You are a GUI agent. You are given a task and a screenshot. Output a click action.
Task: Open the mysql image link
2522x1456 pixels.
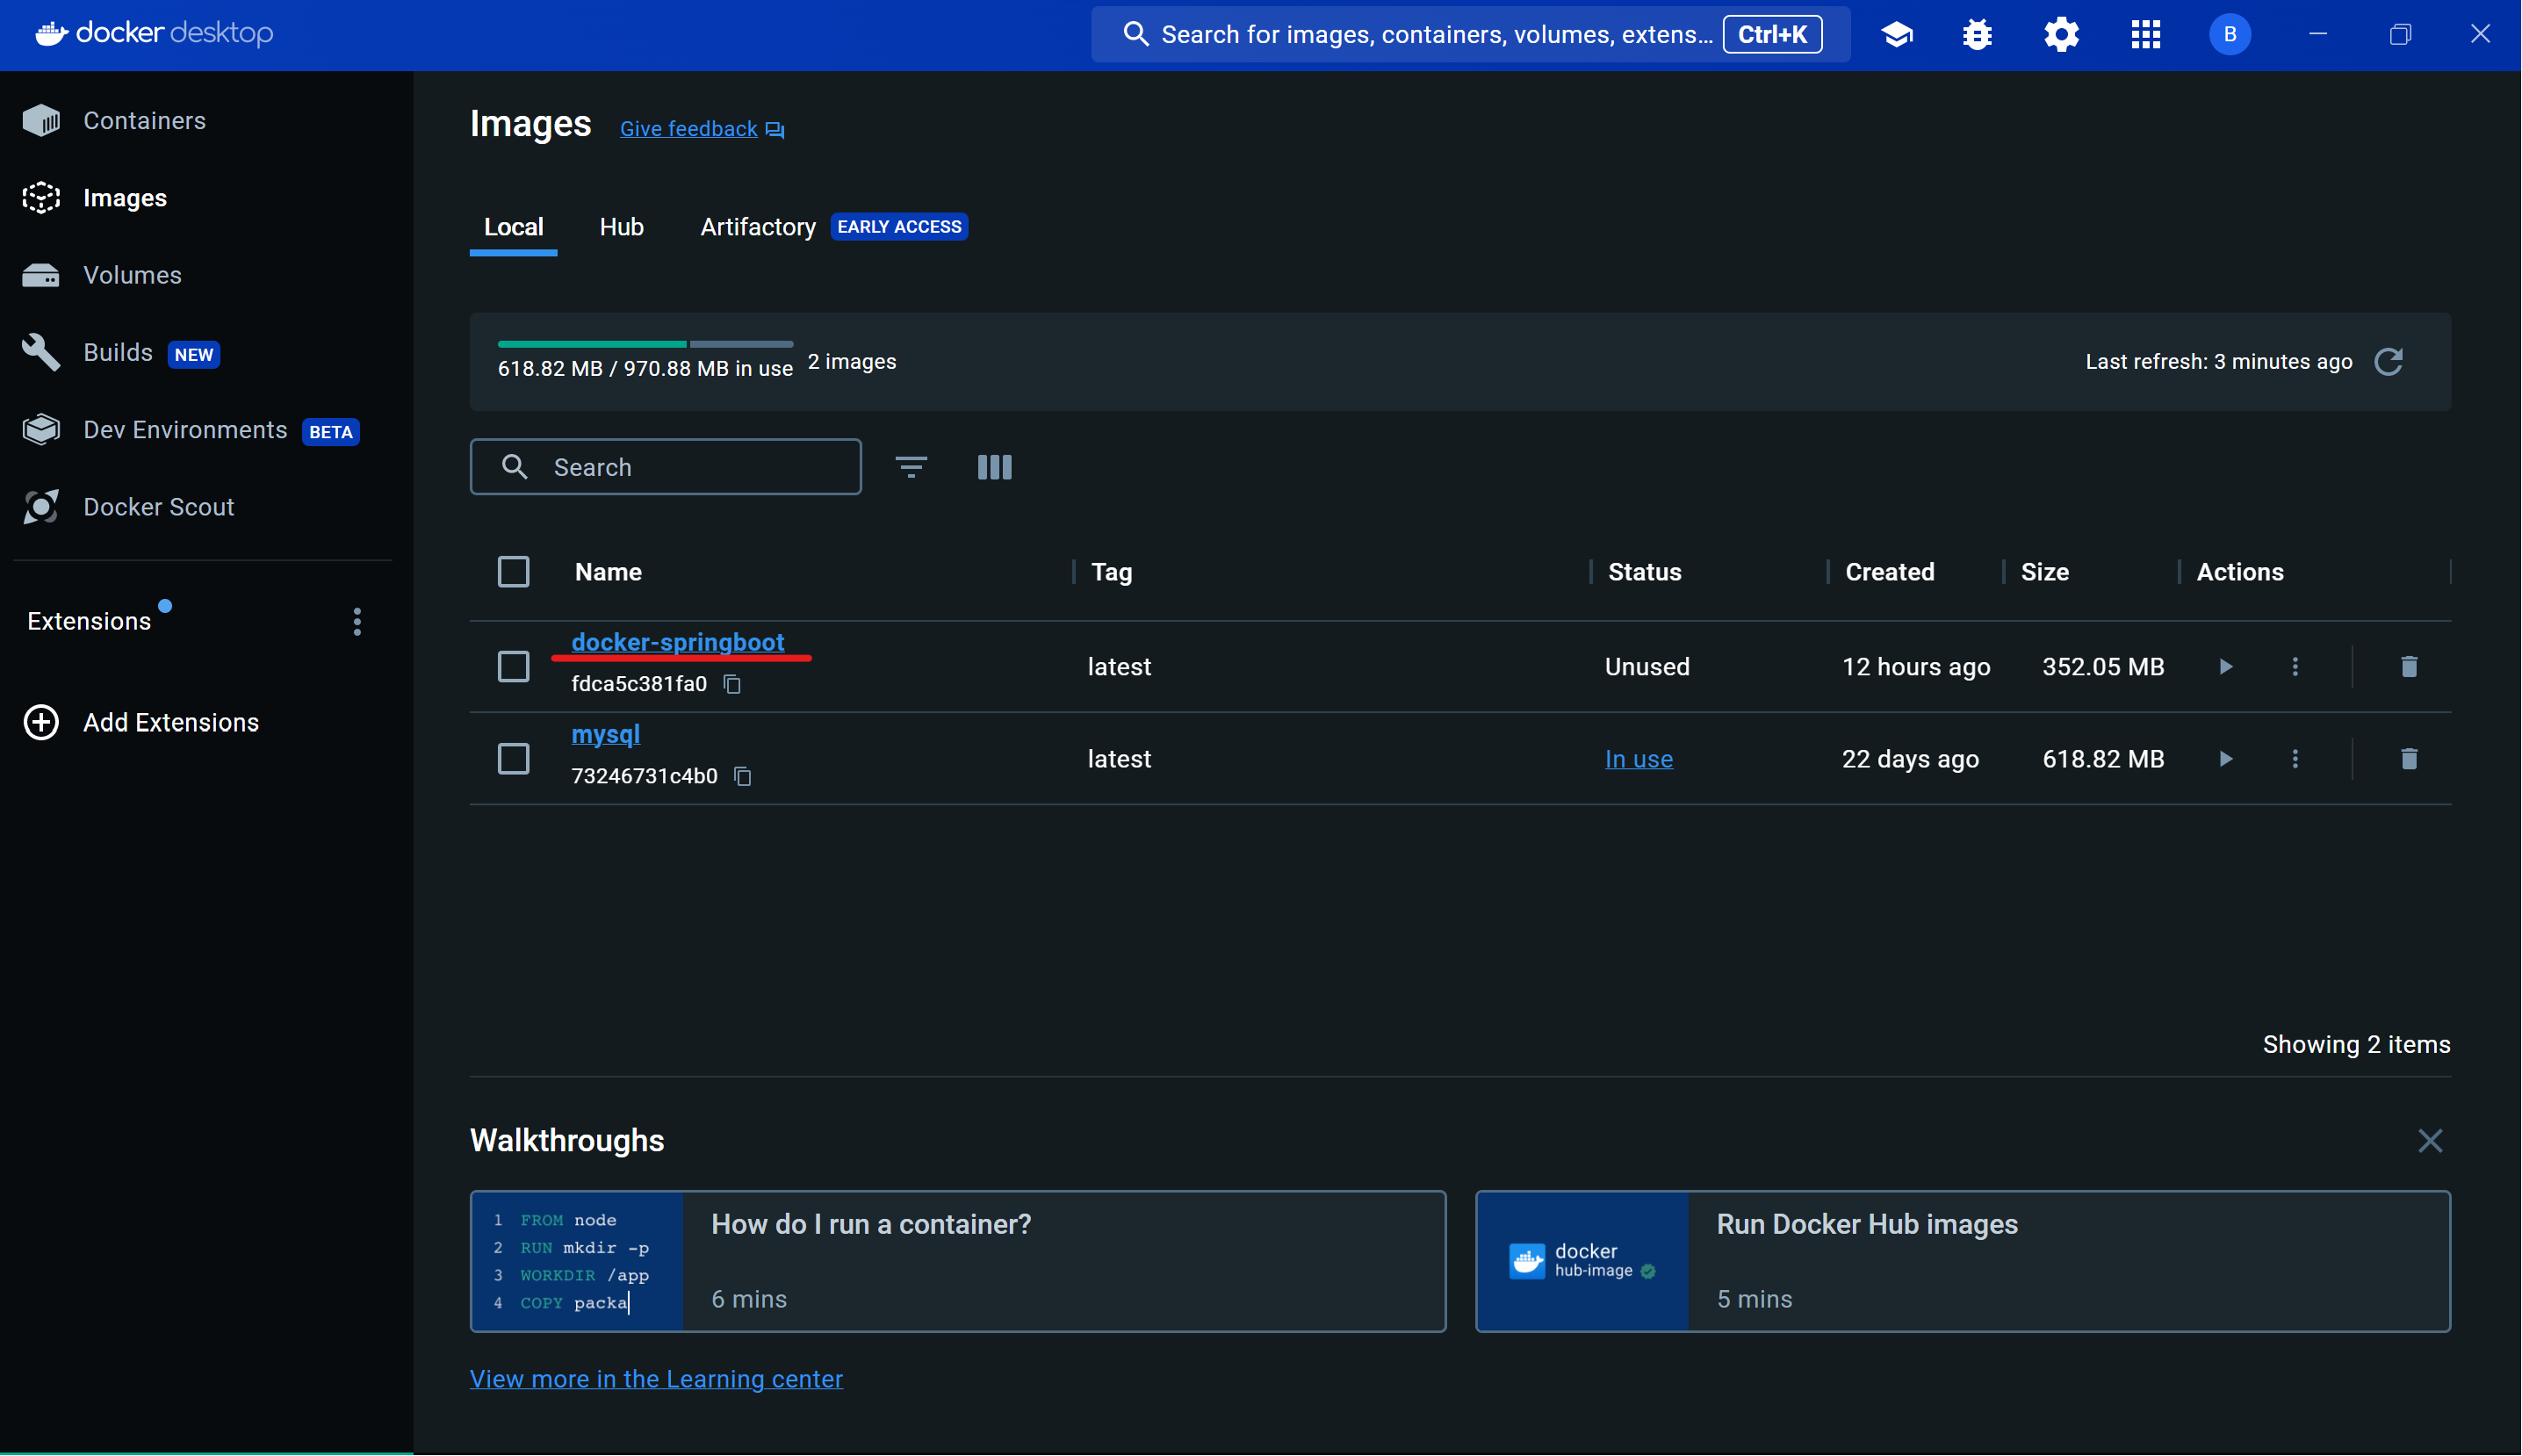tap(605, 734)
